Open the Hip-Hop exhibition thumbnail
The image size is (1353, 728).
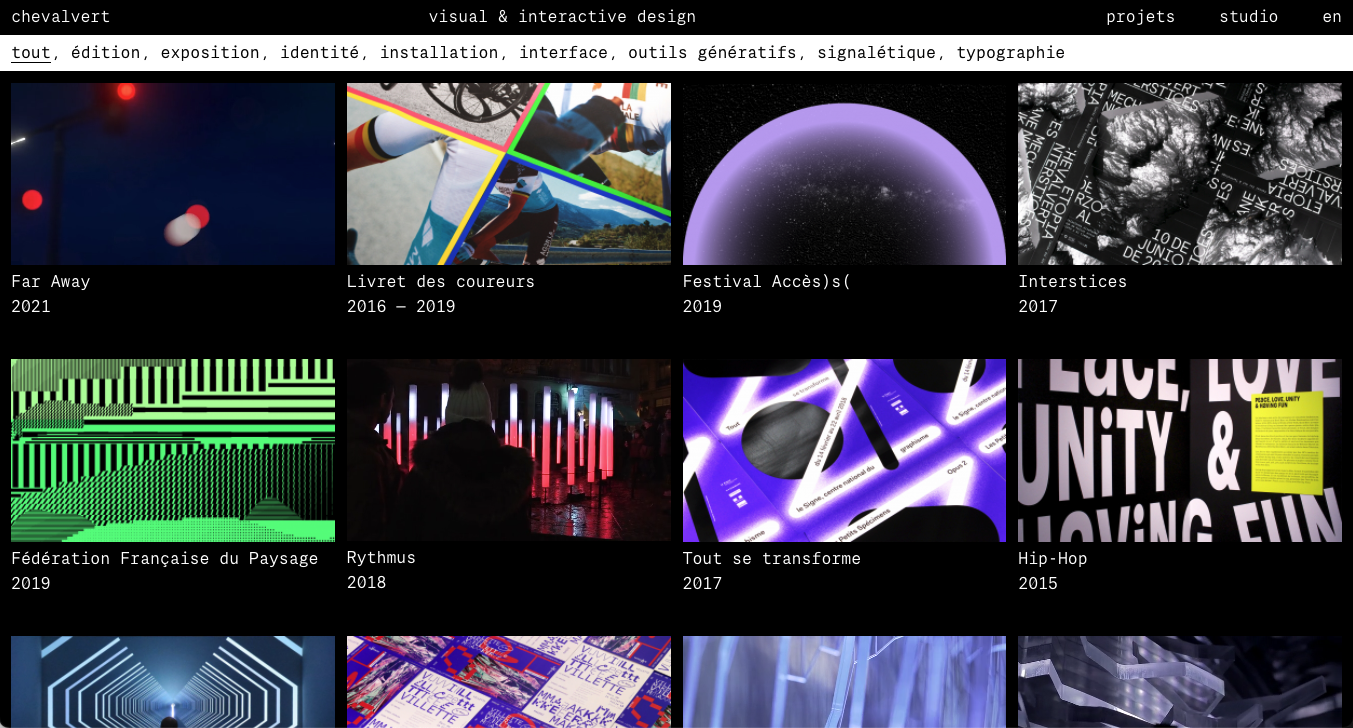1179,450
